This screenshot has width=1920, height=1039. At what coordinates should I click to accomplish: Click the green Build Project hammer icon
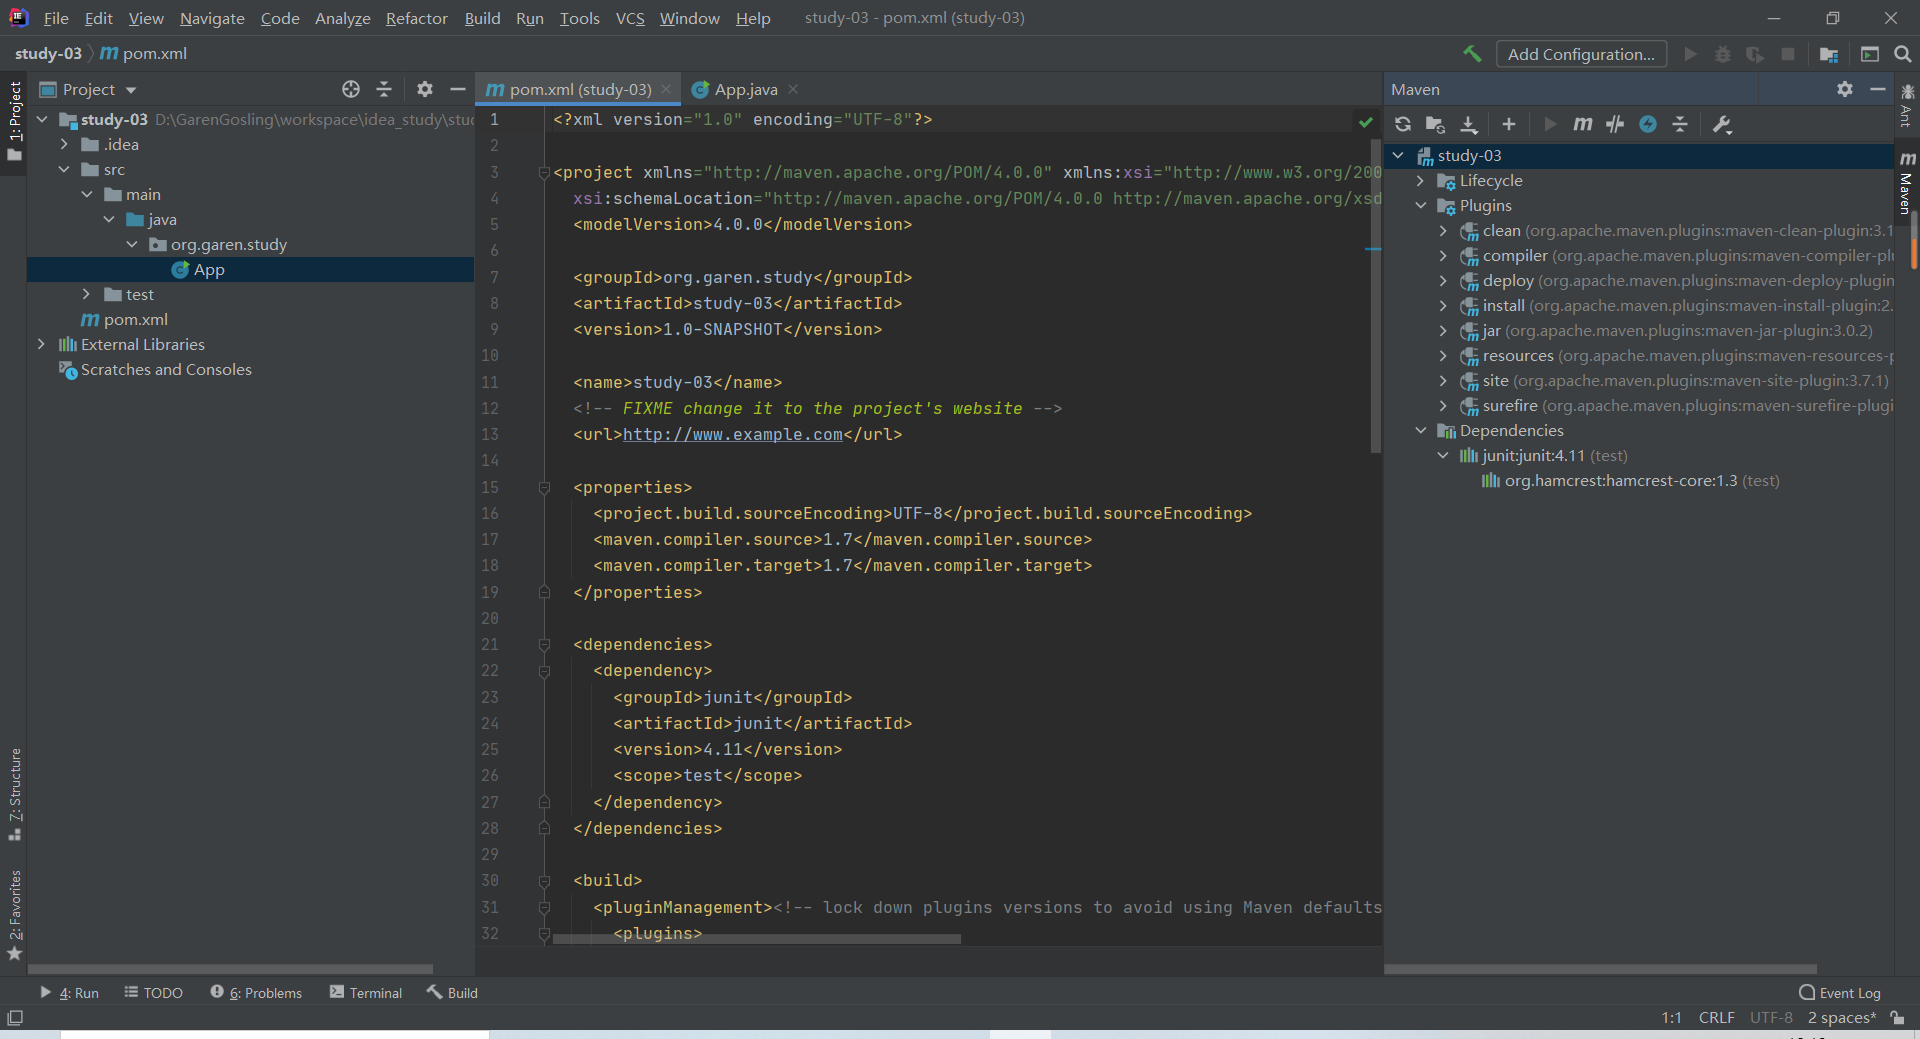pyautogui.click(x=1472, y=54)
